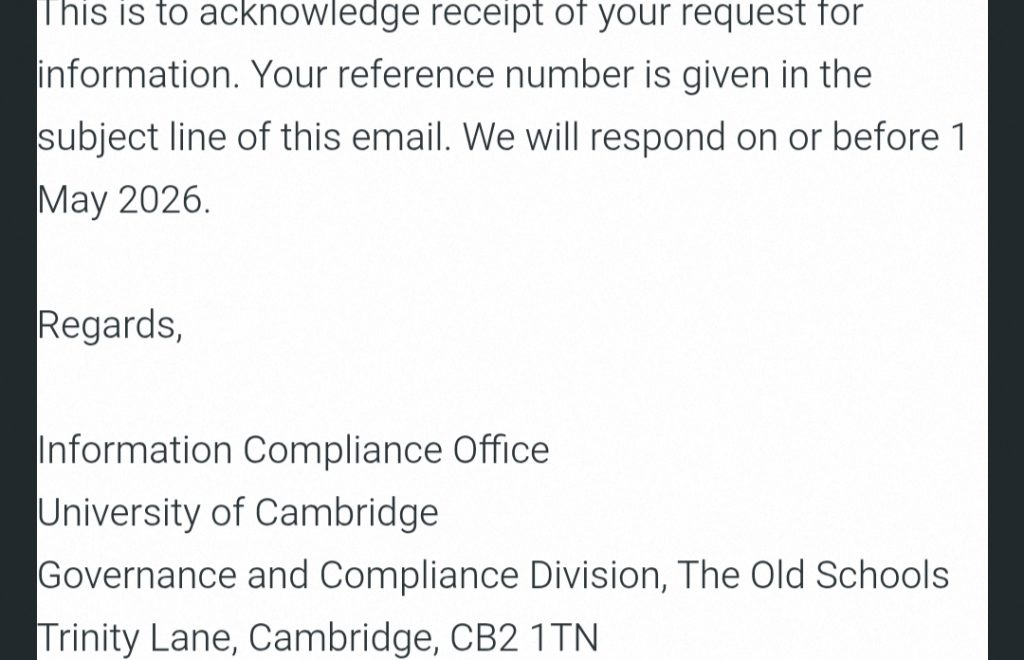Click the "Regards," sign-off text
The width and height of the screenshot is (1024, 660).
click(110, 326)
